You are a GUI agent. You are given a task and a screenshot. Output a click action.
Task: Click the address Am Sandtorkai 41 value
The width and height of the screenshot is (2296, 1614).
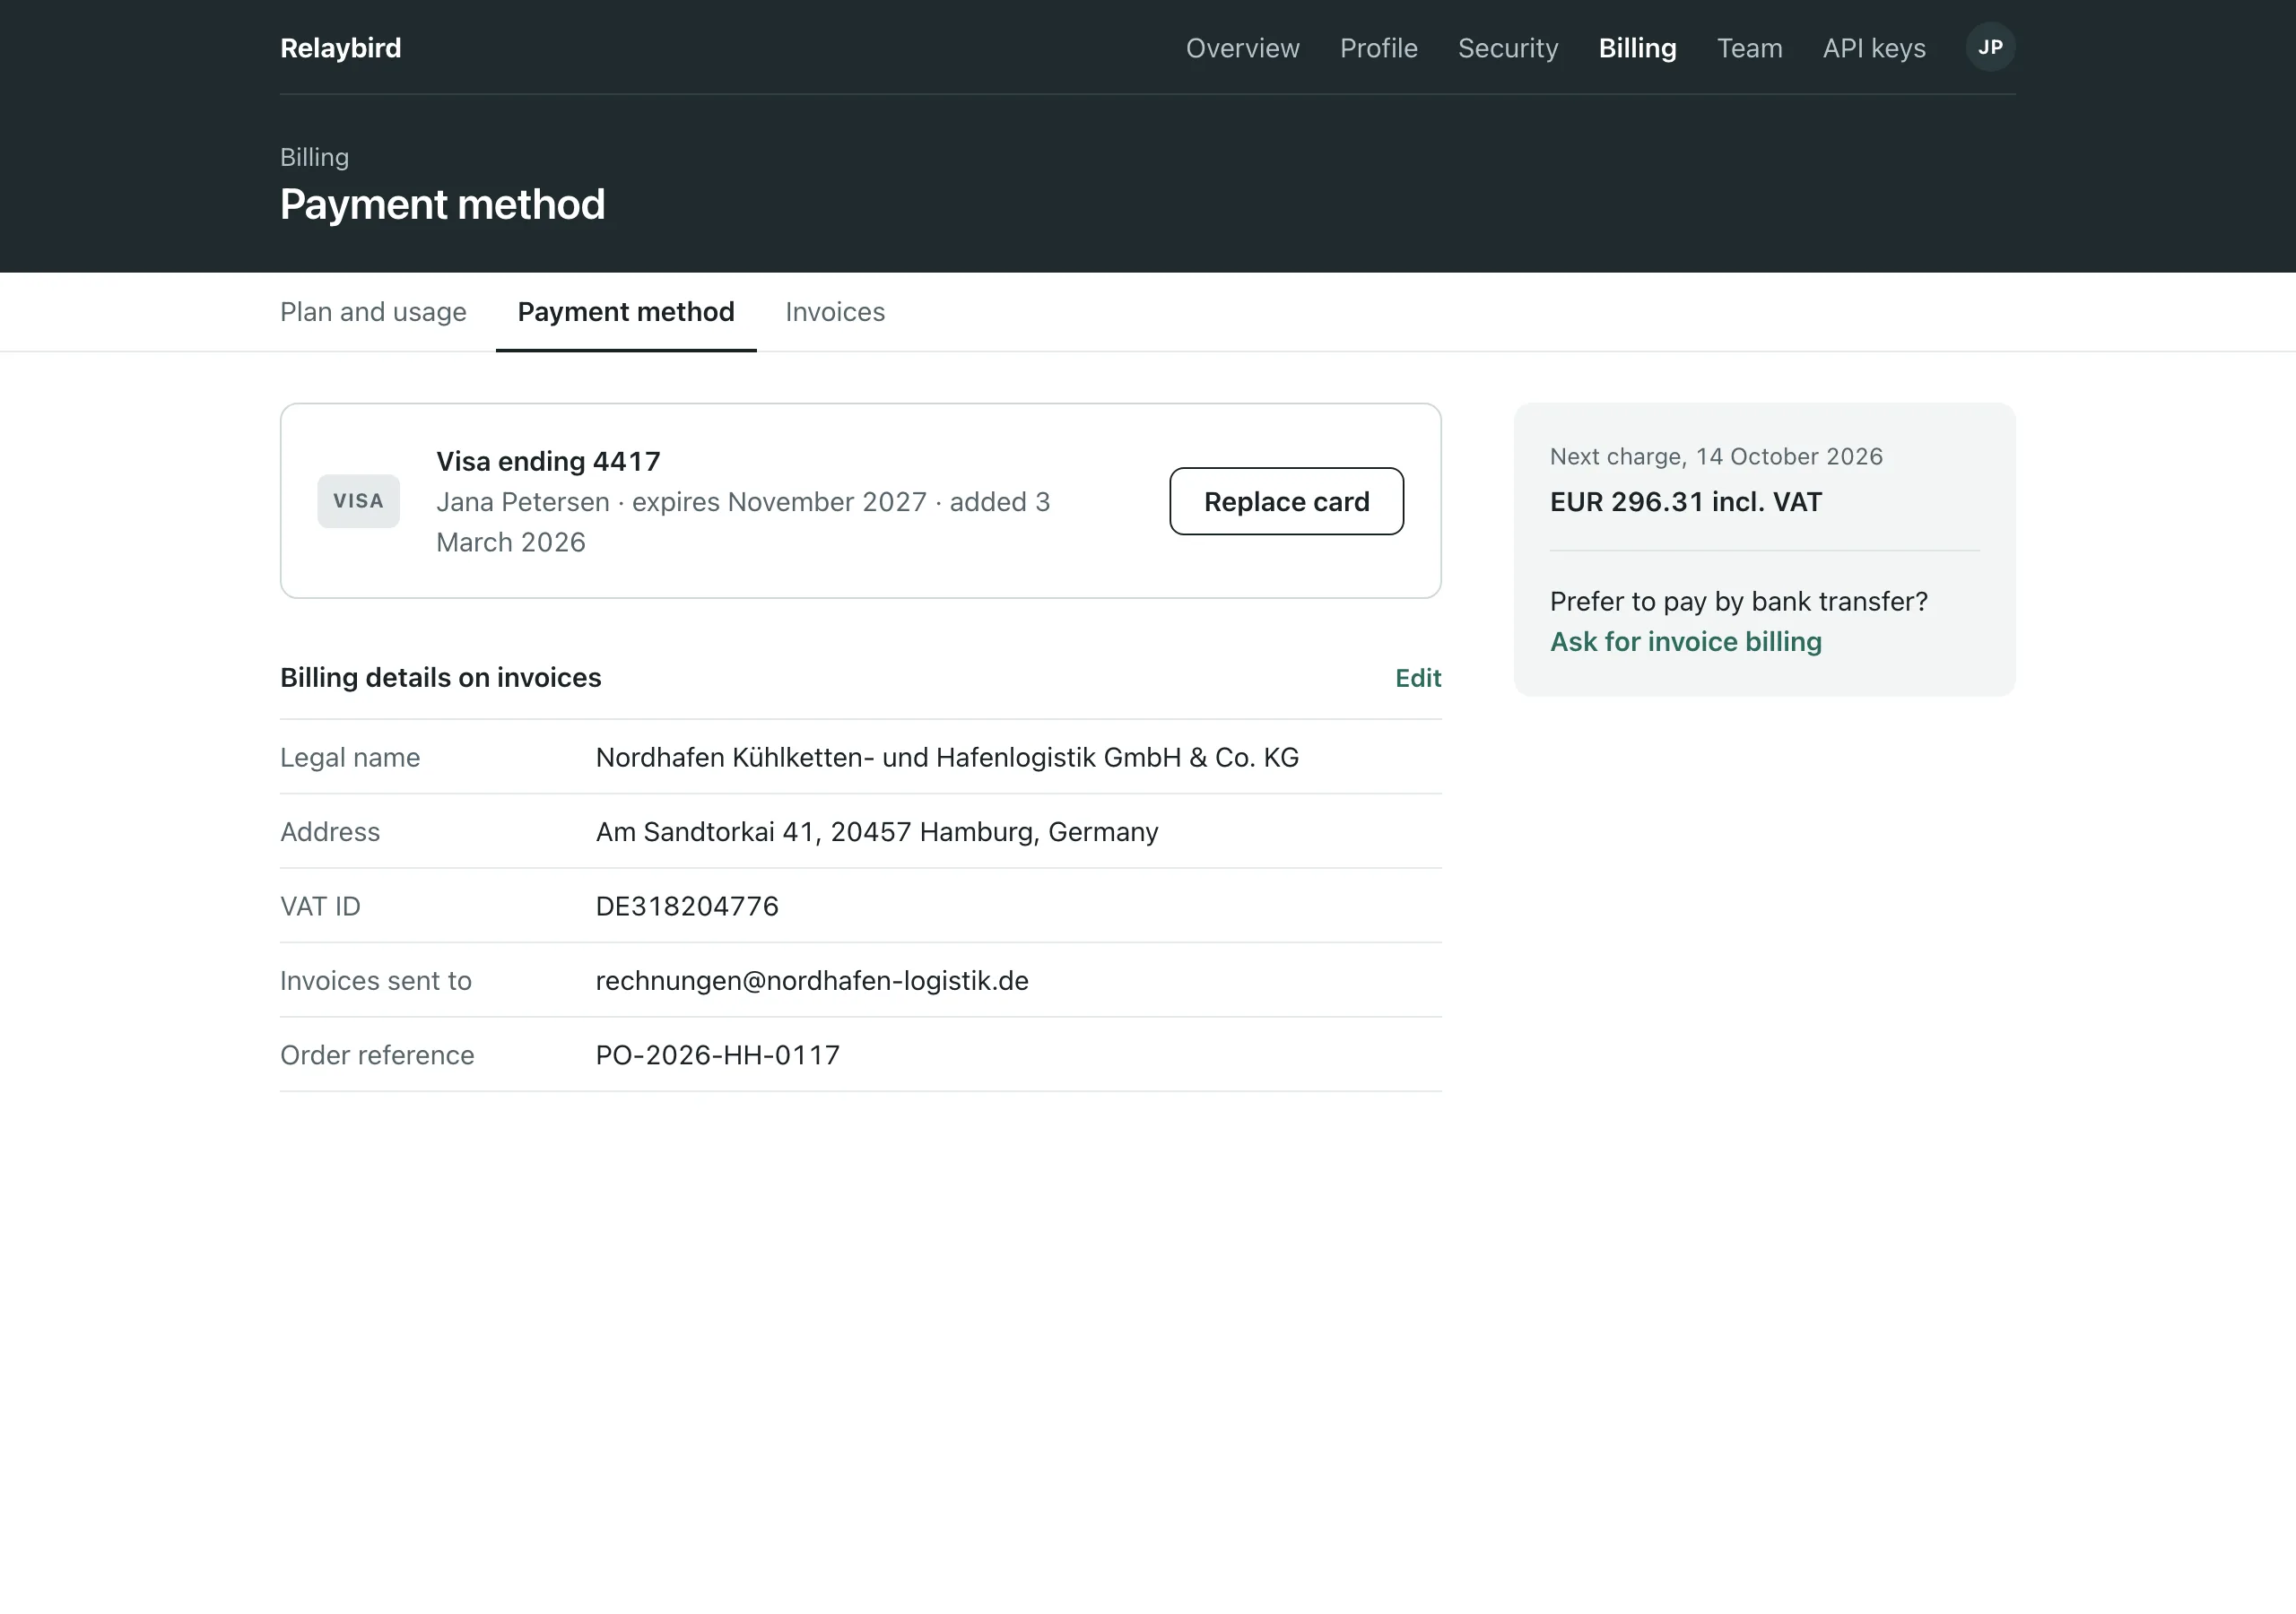(877, 832)
